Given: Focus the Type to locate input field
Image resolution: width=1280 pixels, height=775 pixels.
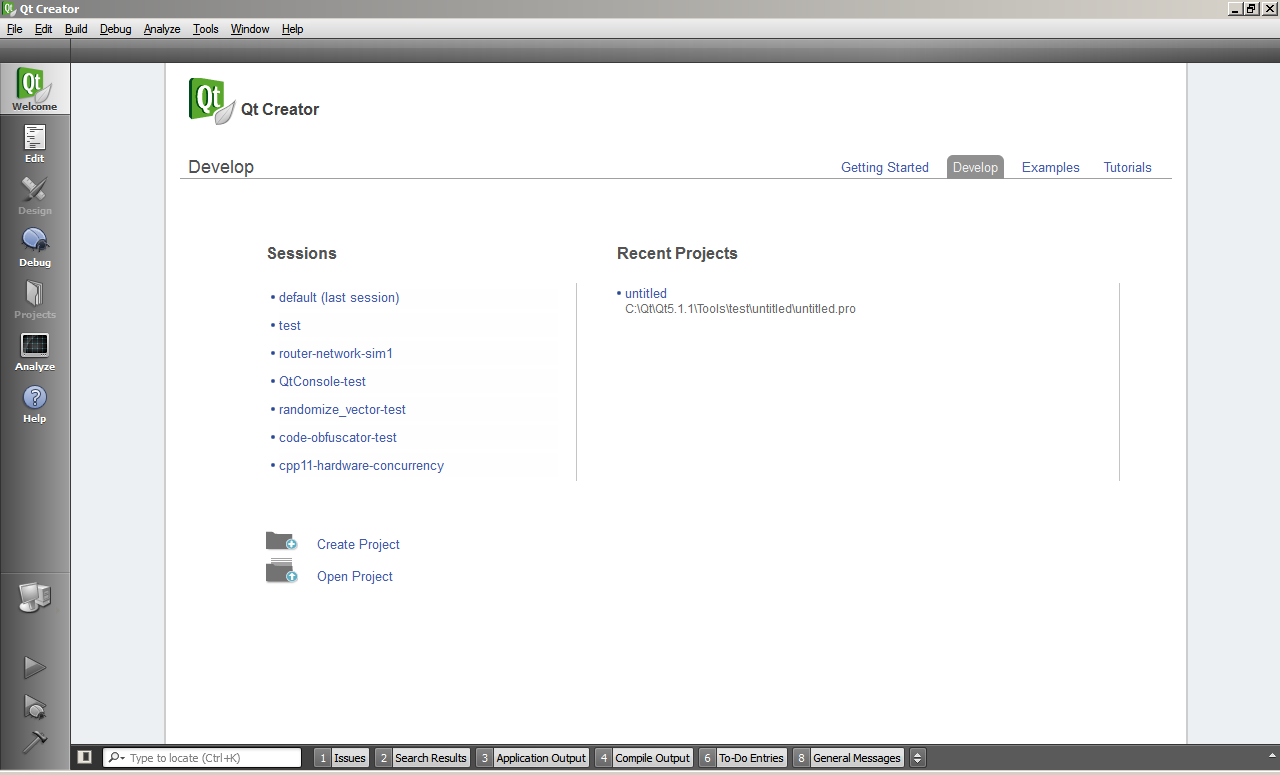Looking at the screenshot, I should 202,758.
